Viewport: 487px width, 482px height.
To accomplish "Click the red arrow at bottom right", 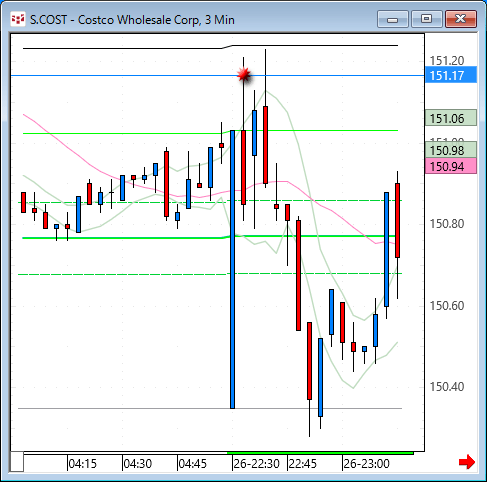I will click(467, 462).
